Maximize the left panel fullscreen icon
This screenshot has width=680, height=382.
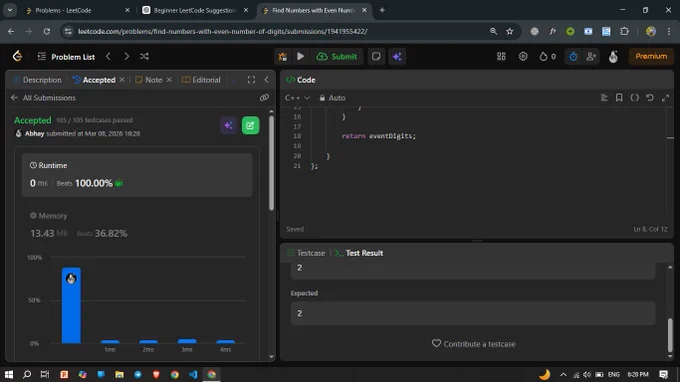pos(252,80)
